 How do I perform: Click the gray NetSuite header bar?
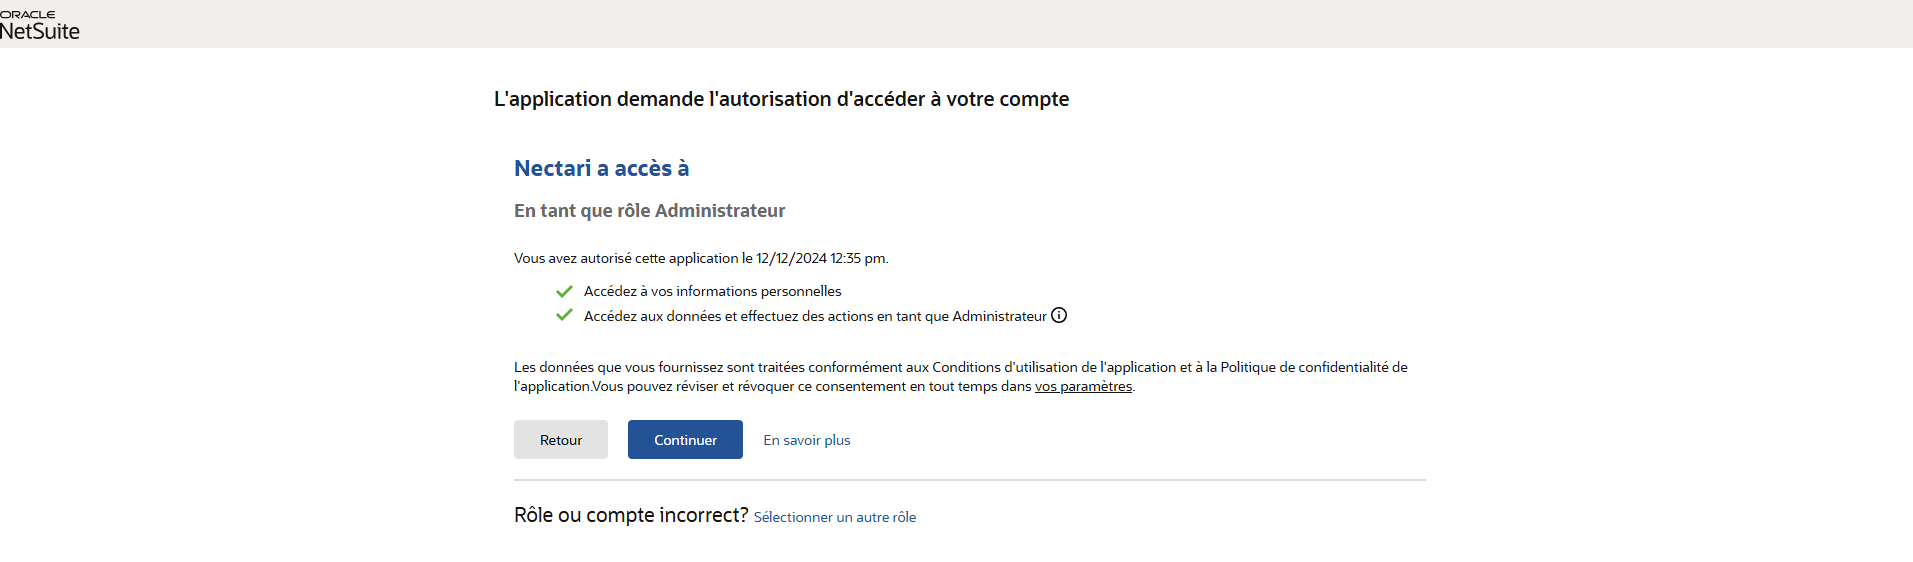click(956, 24)
